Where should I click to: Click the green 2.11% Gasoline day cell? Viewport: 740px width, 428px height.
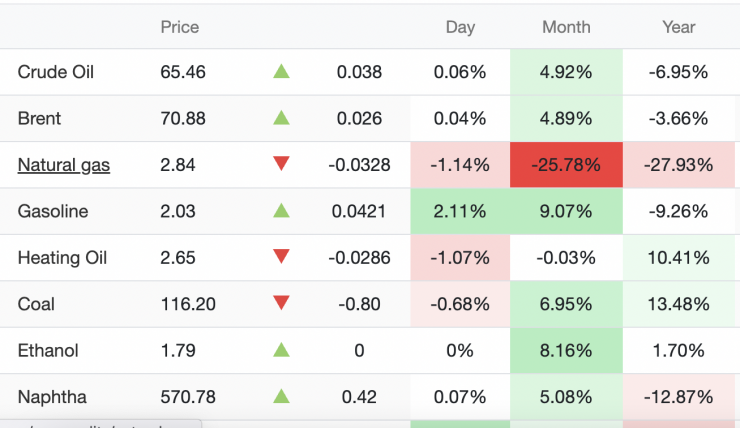click(460, 211)
